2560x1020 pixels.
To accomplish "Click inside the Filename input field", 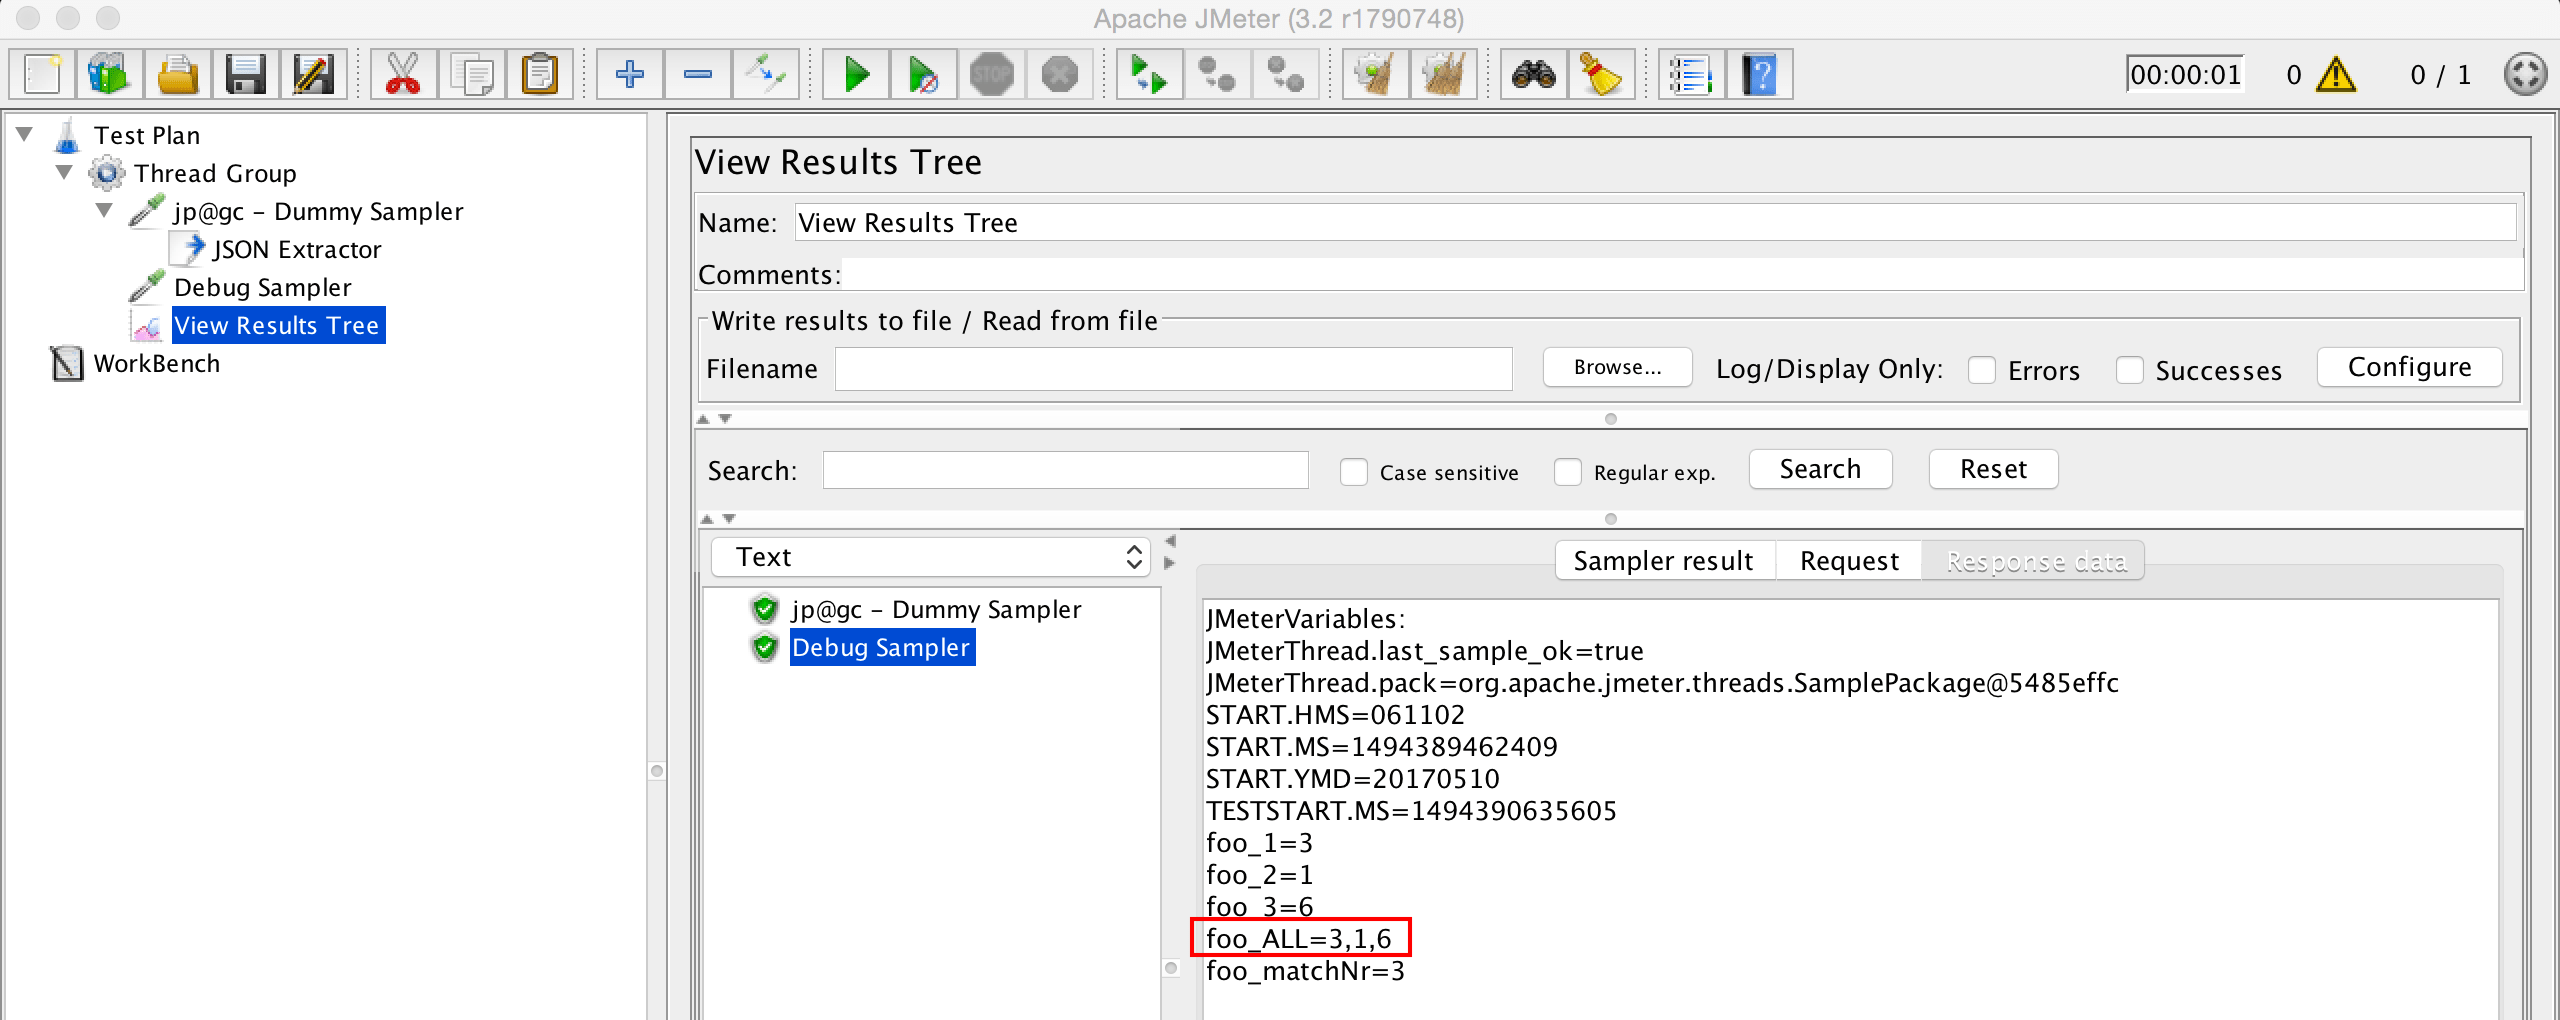I will (x=1170, y=368).
